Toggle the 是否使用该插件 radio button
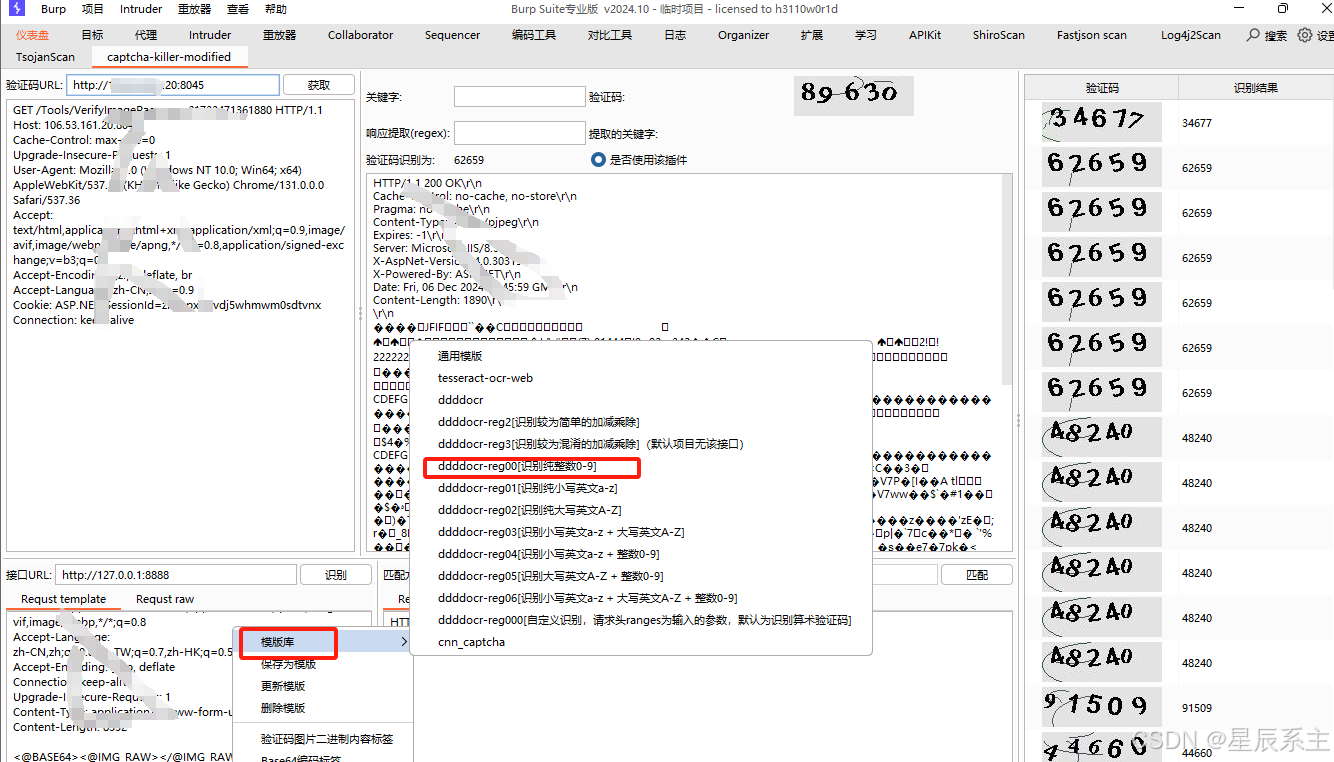 click(x=598, y=160)
